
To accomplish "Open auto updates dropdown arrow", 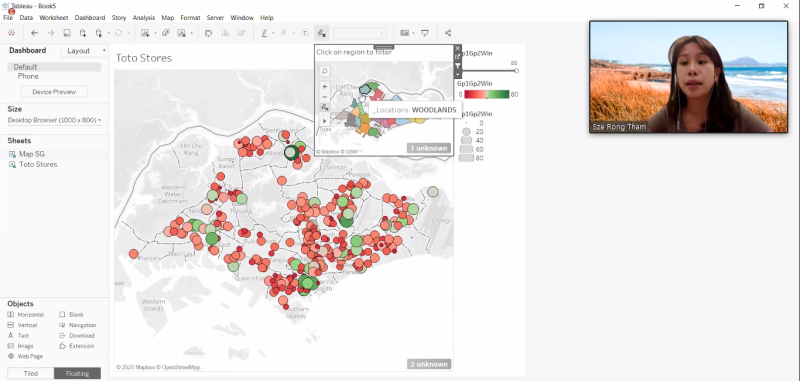I will (x=109, y=33).
